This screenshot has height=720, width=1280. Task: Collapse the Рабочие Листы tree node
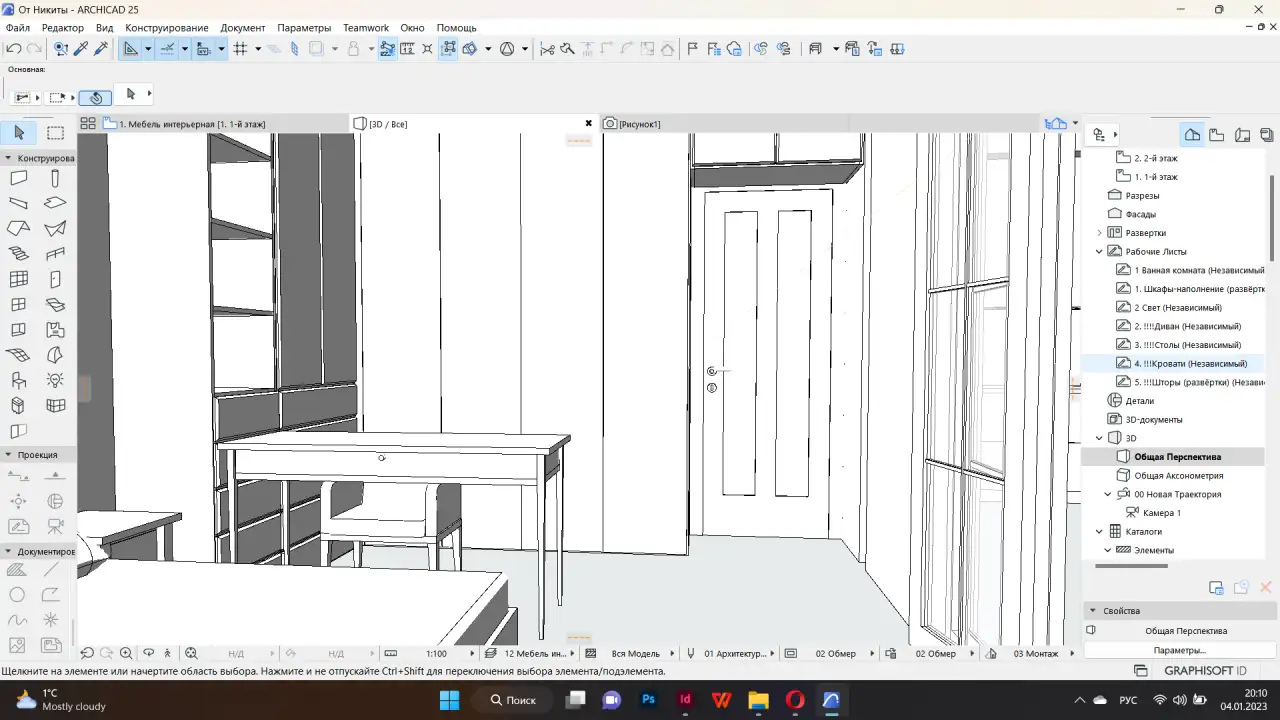click(1099, 252)
